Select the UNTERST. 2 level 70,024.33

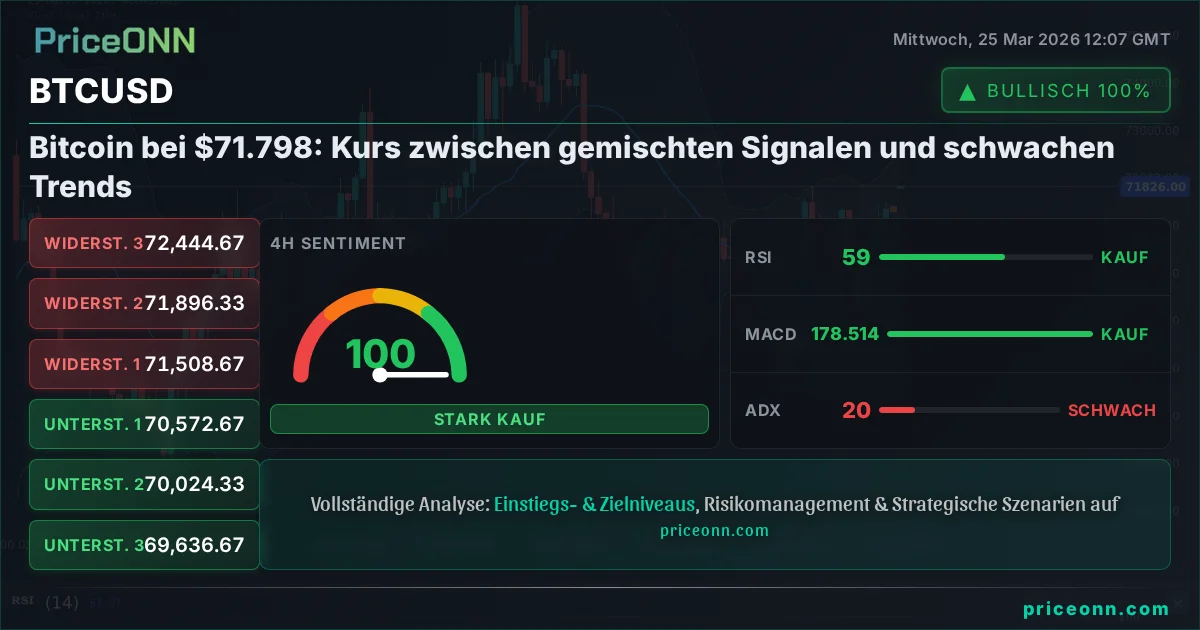[x=144, y=485]
